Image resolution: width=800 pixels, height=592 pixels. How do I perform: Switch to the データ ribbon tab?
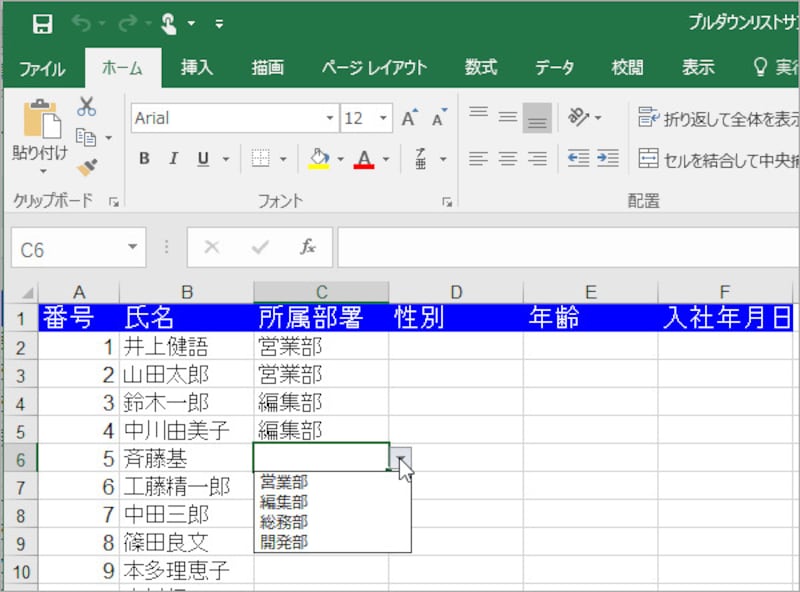pyautogui.click(x=554, y=67)
